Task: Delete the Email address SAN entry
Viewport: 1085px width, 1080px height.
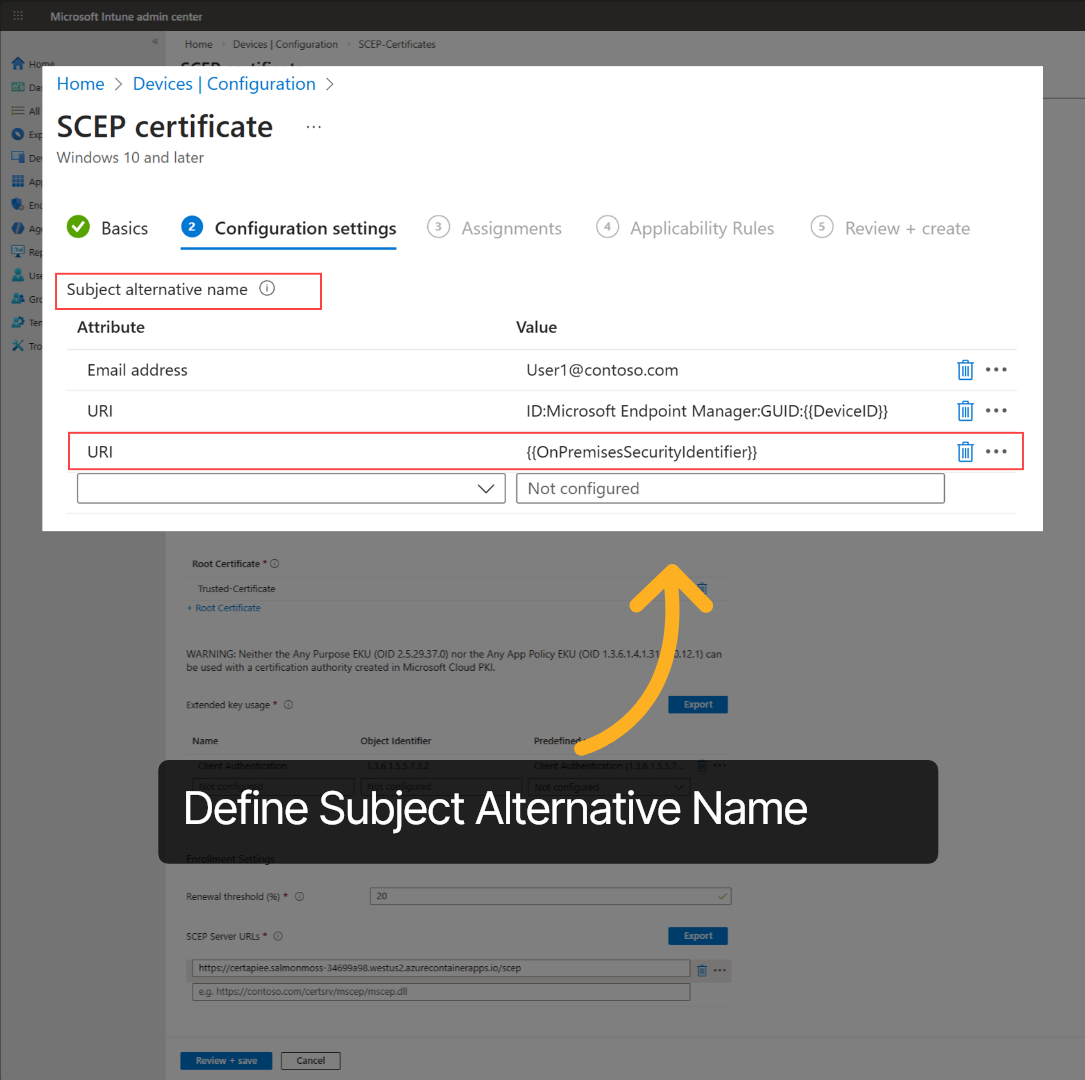Action: (964, 369)
